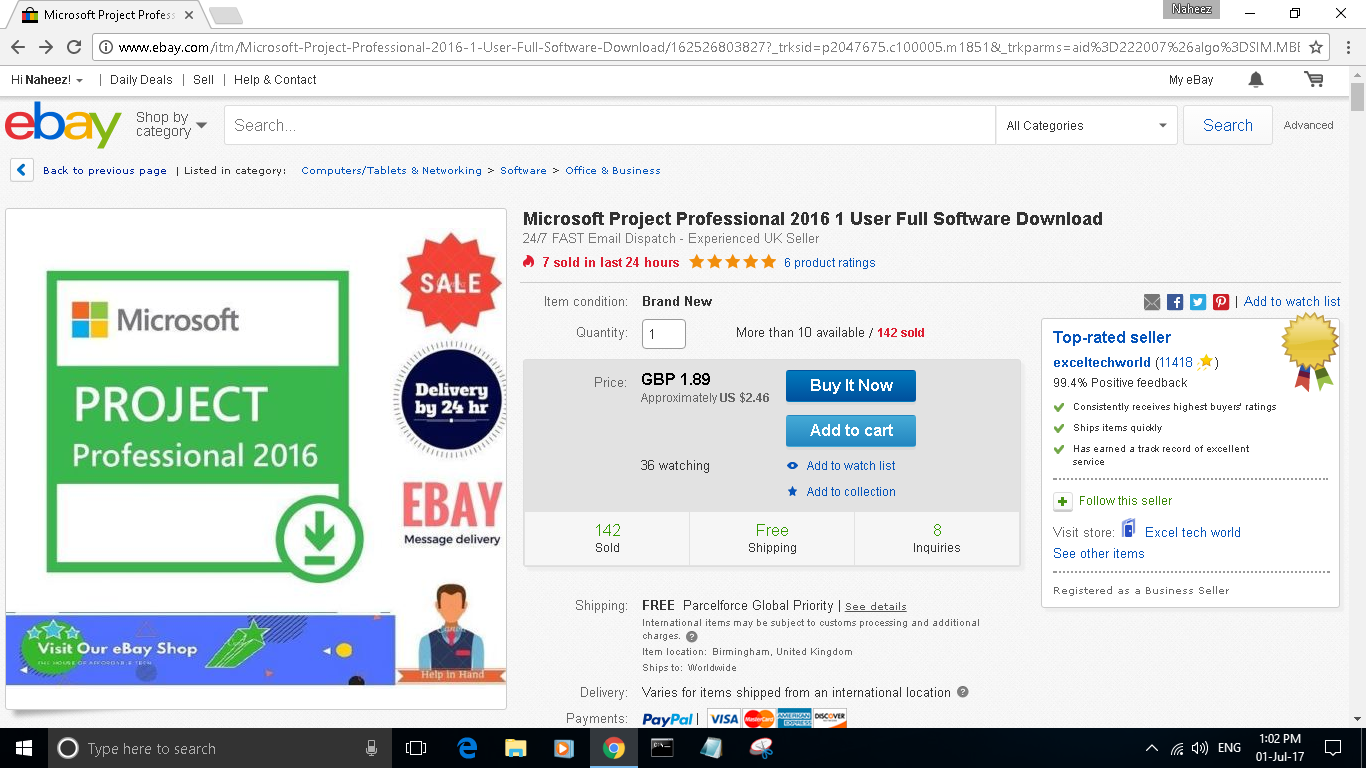The height and width of the screenshot is (768, 1366).
Task: Reload the eBay page
Action: point(74,47)
